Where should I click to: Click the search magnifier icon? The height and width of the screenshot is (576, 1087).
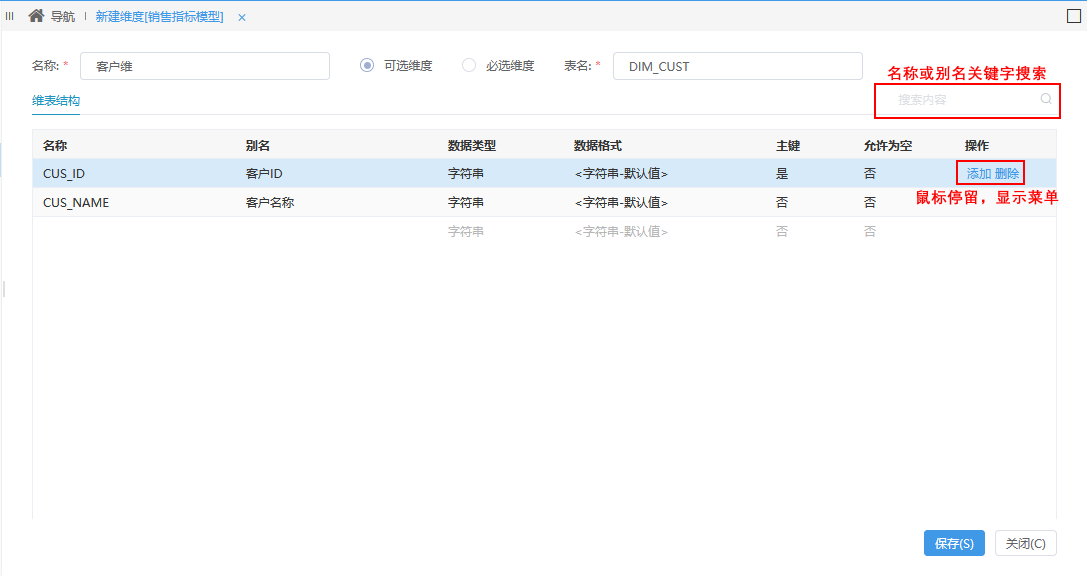click(1046, 99)
